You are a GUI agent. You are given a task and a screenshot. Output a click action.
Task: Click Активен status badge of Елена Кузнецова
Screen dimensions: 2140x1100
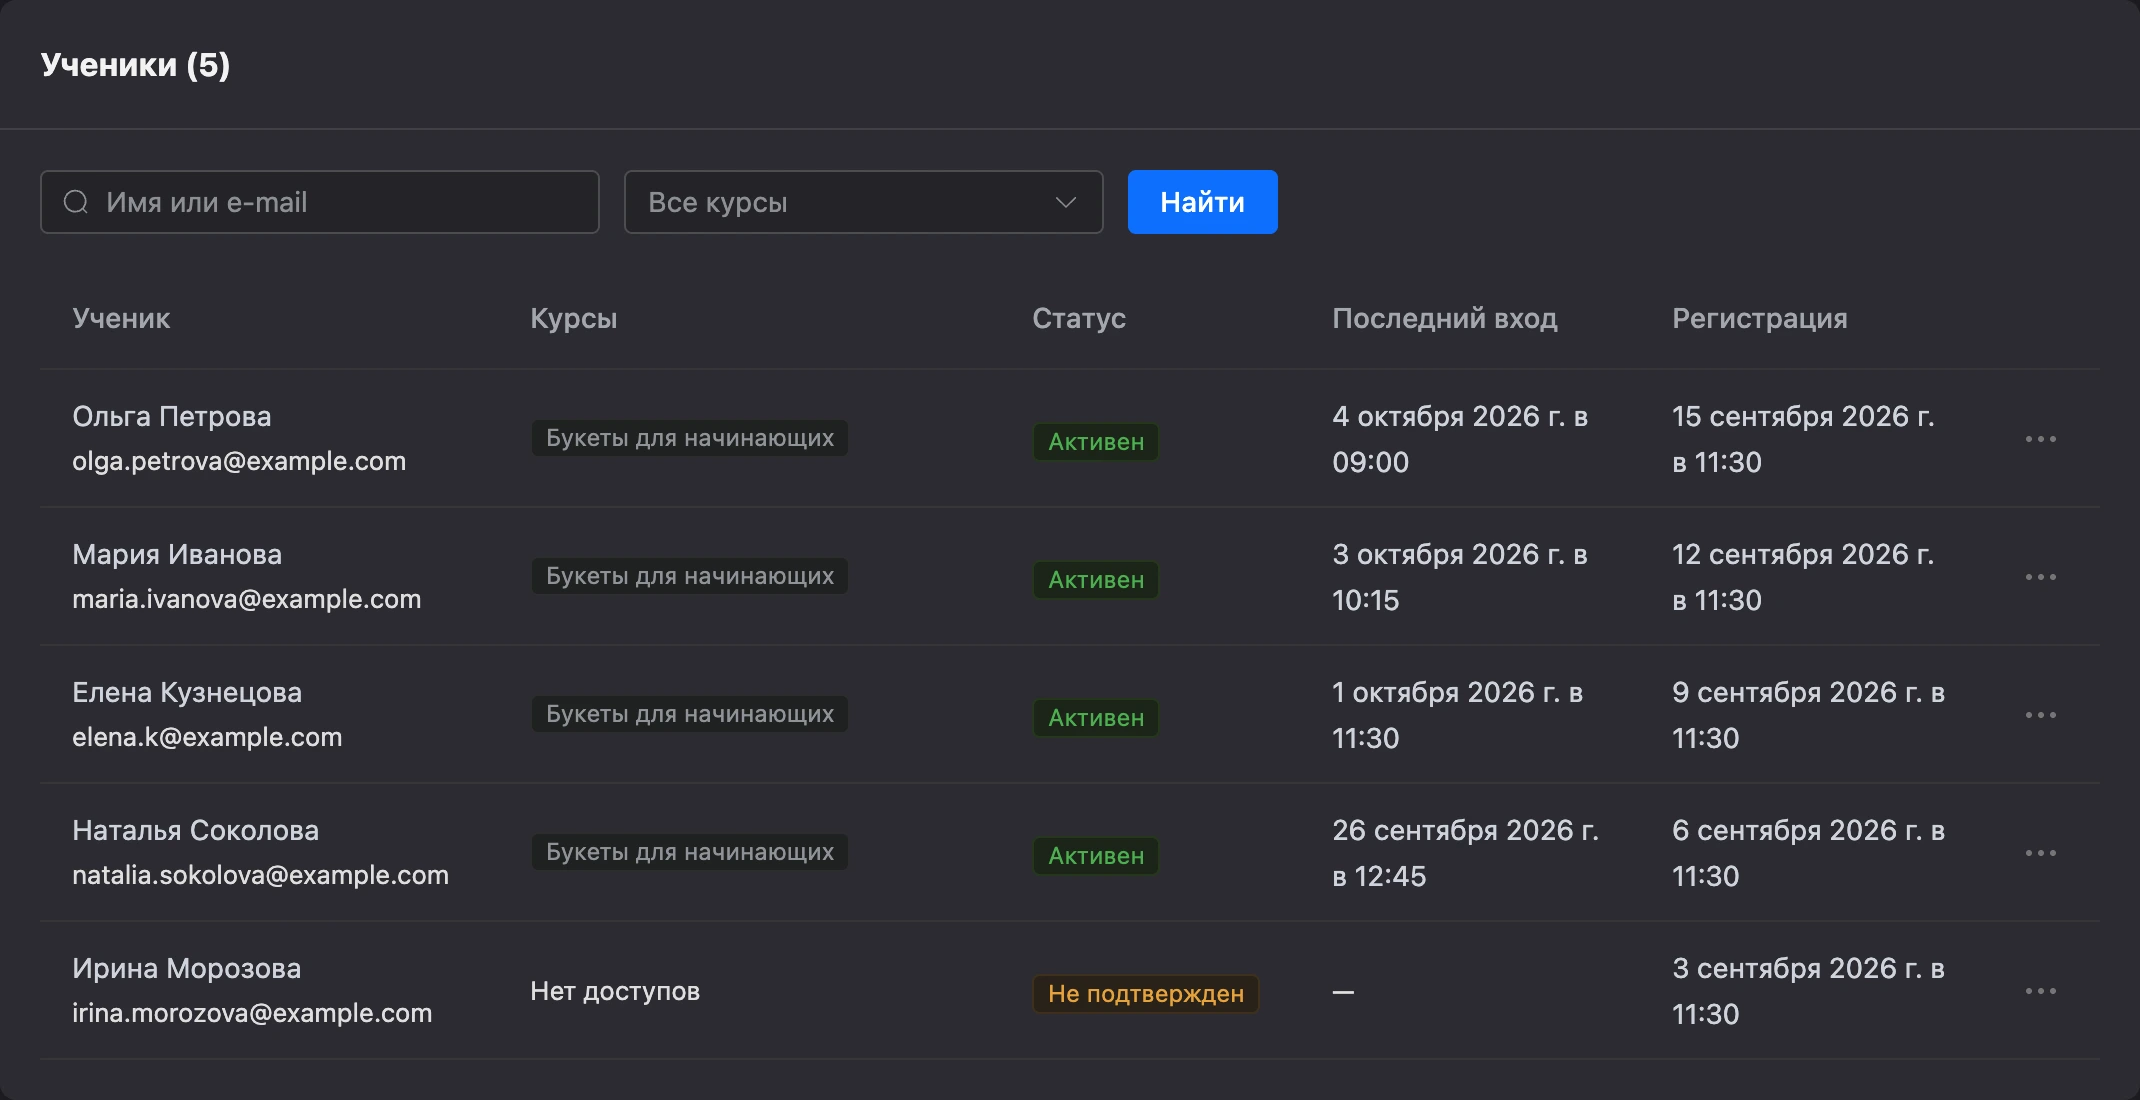coord(1096,718)
